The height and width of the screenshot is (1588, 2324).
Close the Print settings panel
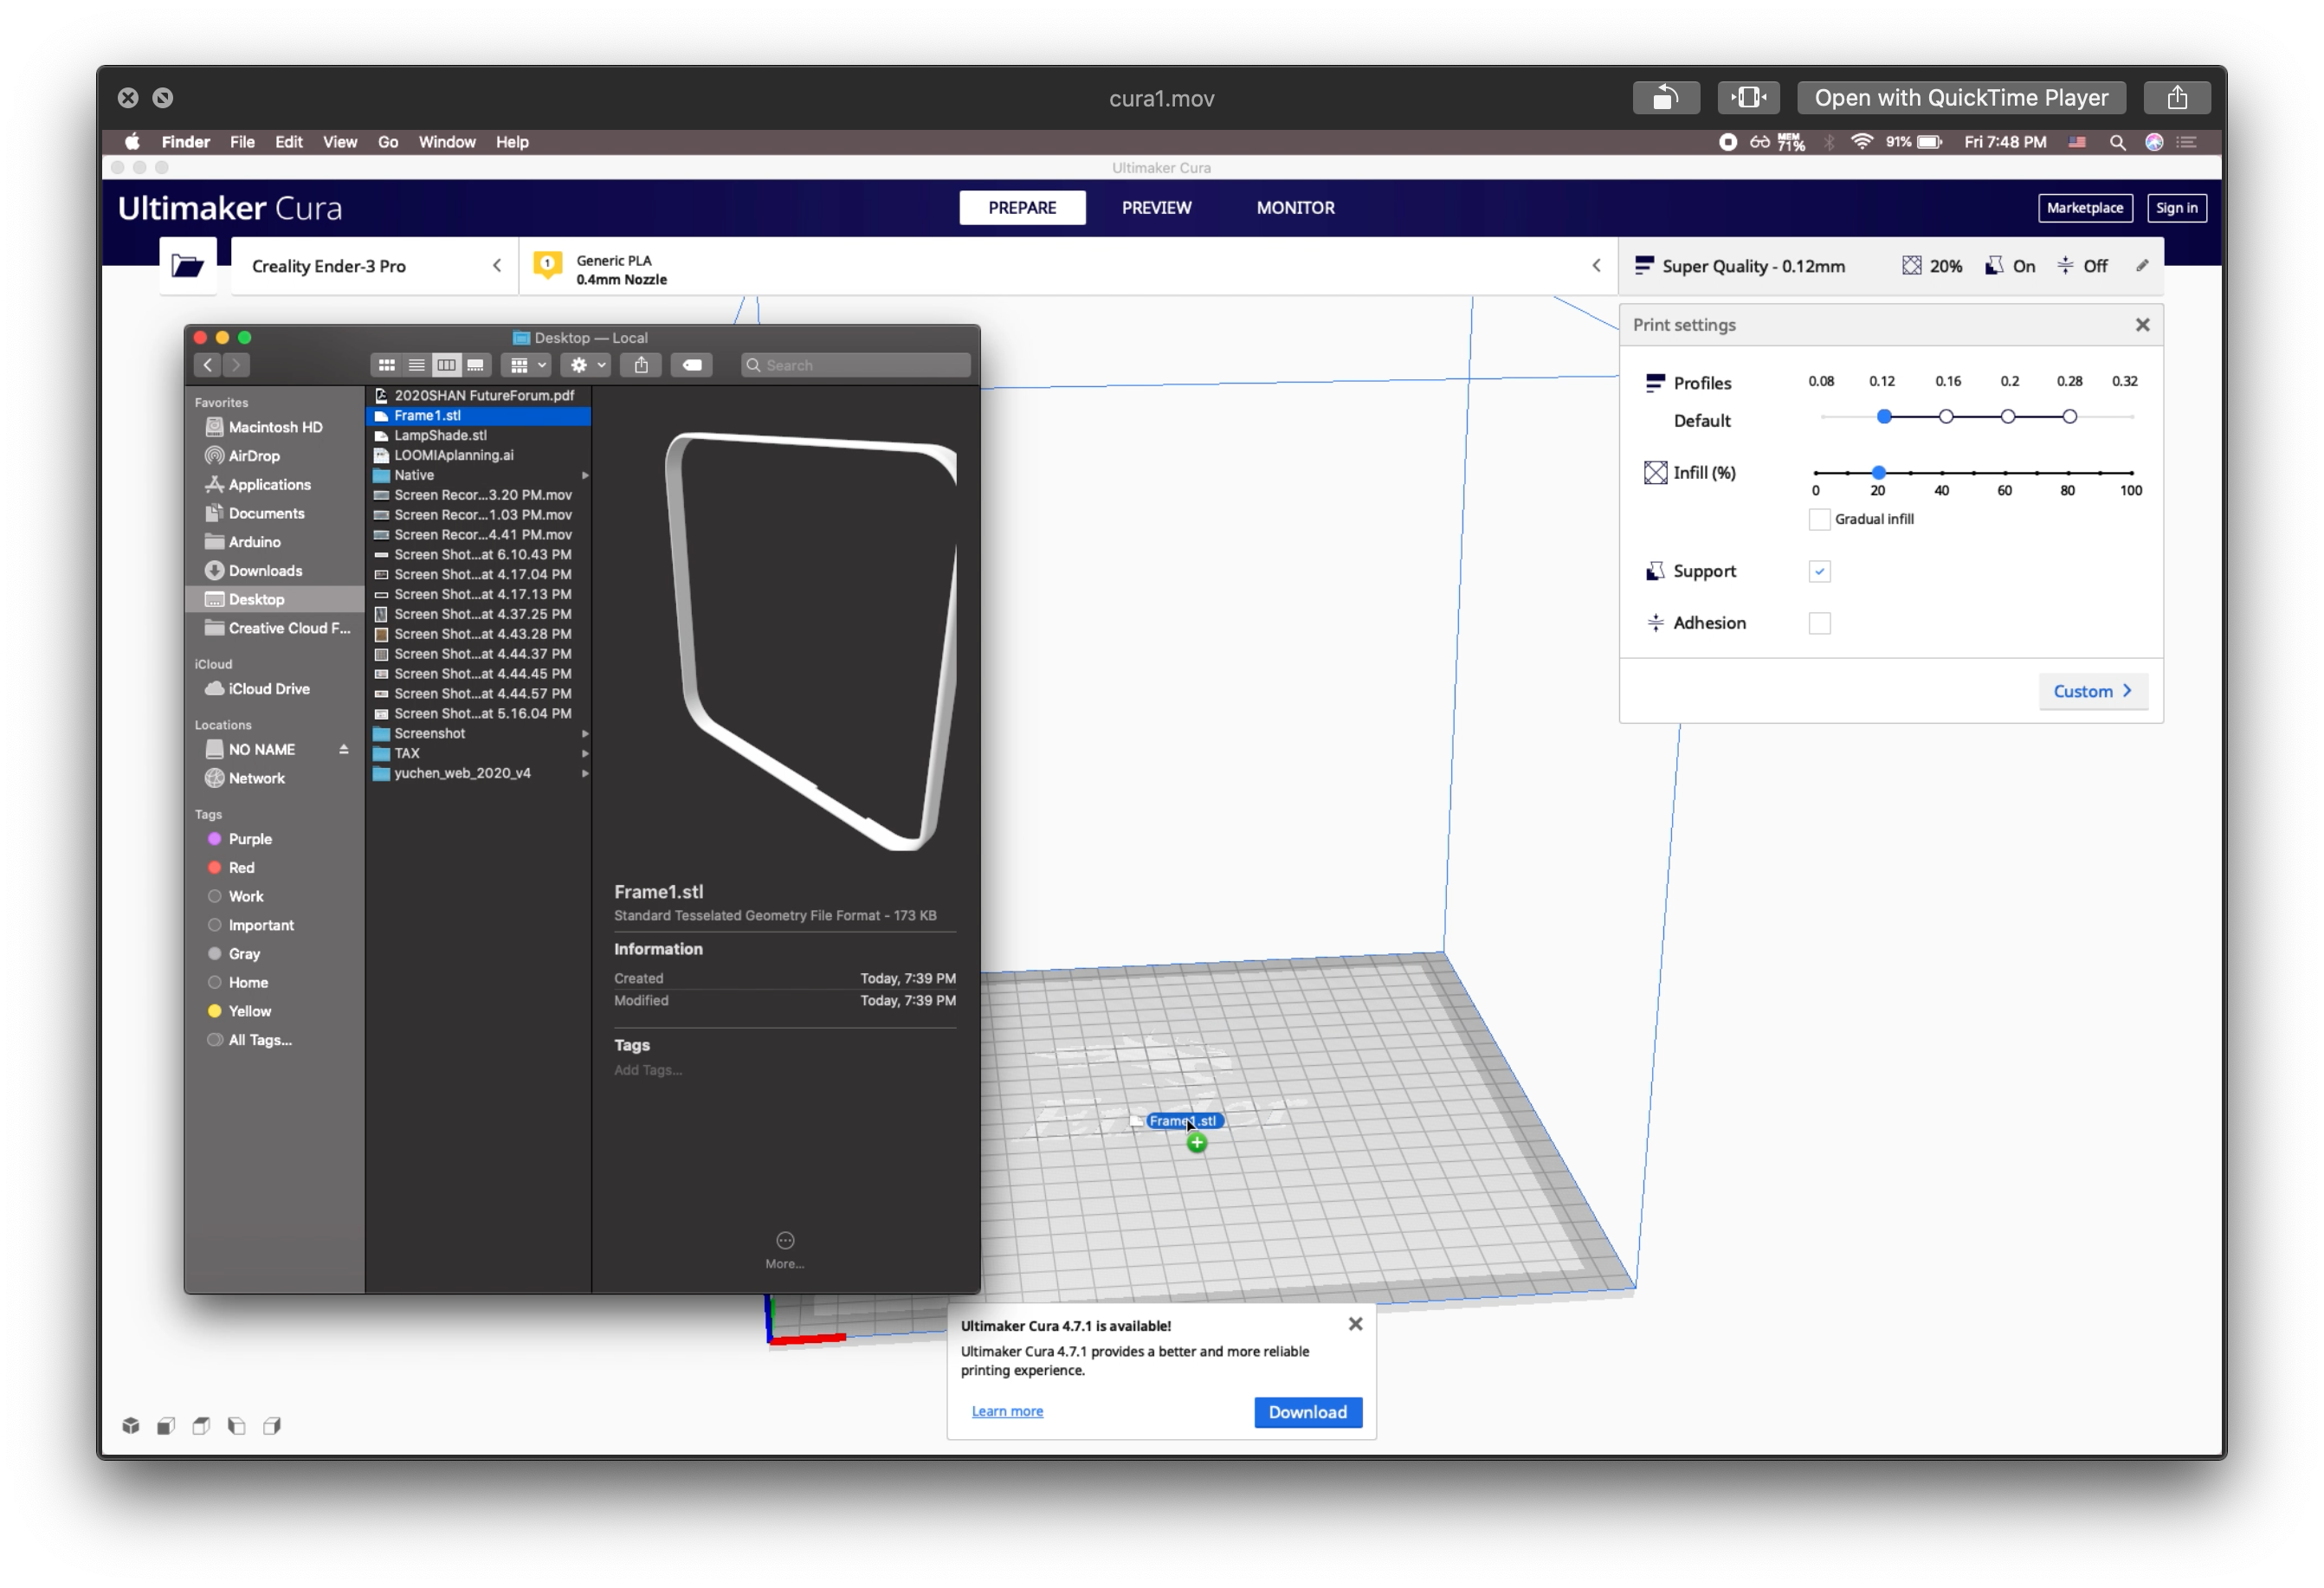tap(2142, 325)
